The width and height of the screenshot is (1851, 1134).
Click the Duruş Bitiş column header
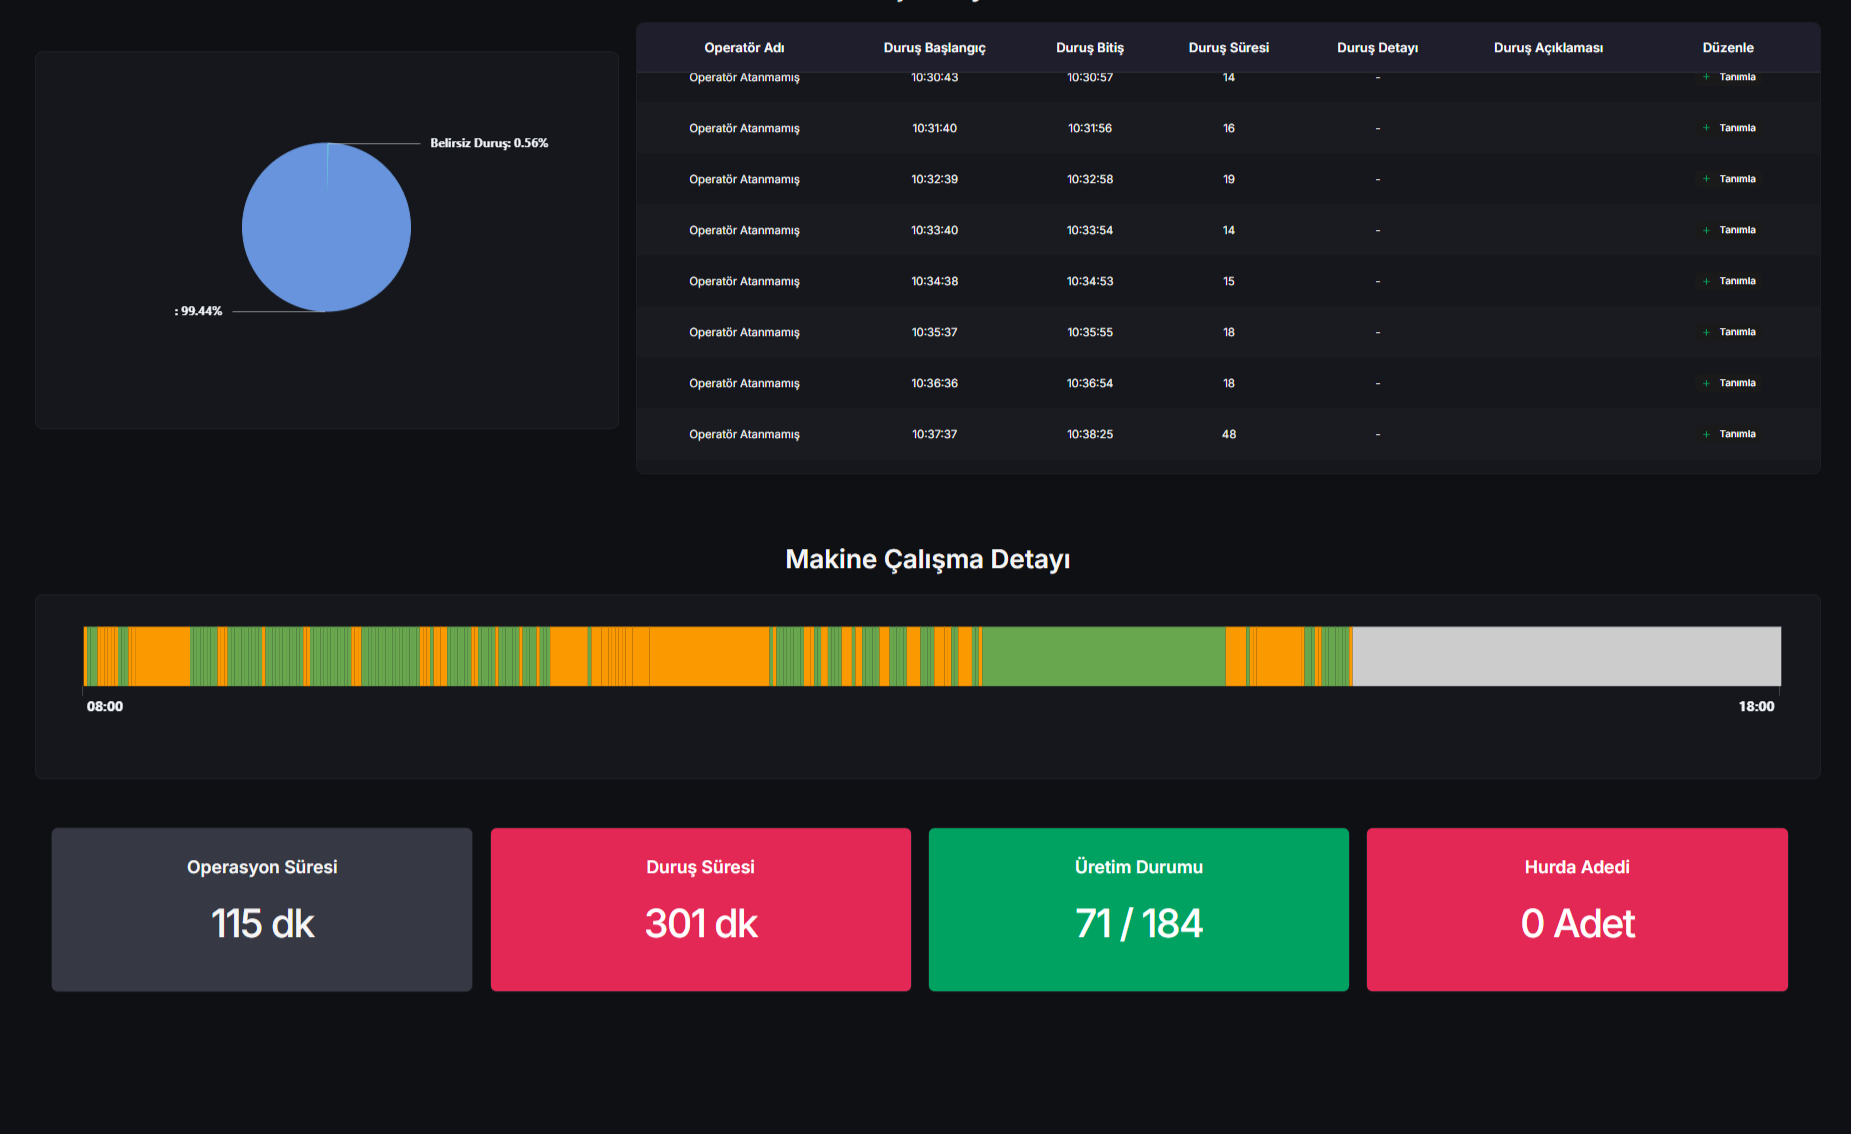1089,48
